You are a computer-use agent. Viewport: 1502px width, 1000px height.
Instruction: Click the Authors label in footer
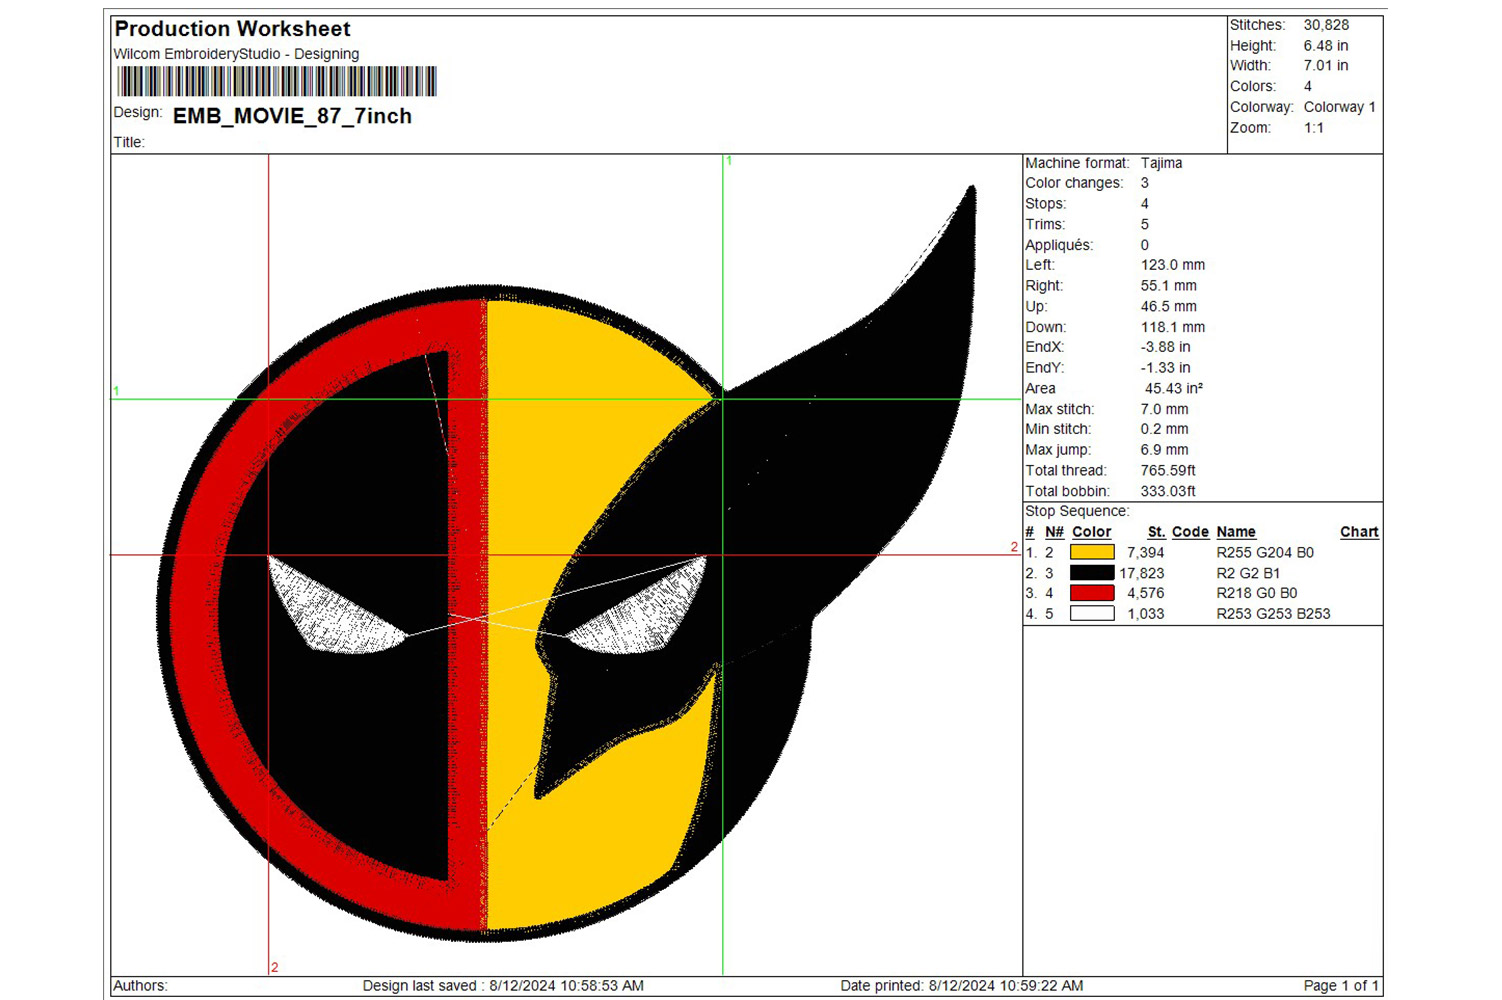click(x=141, y=986)
